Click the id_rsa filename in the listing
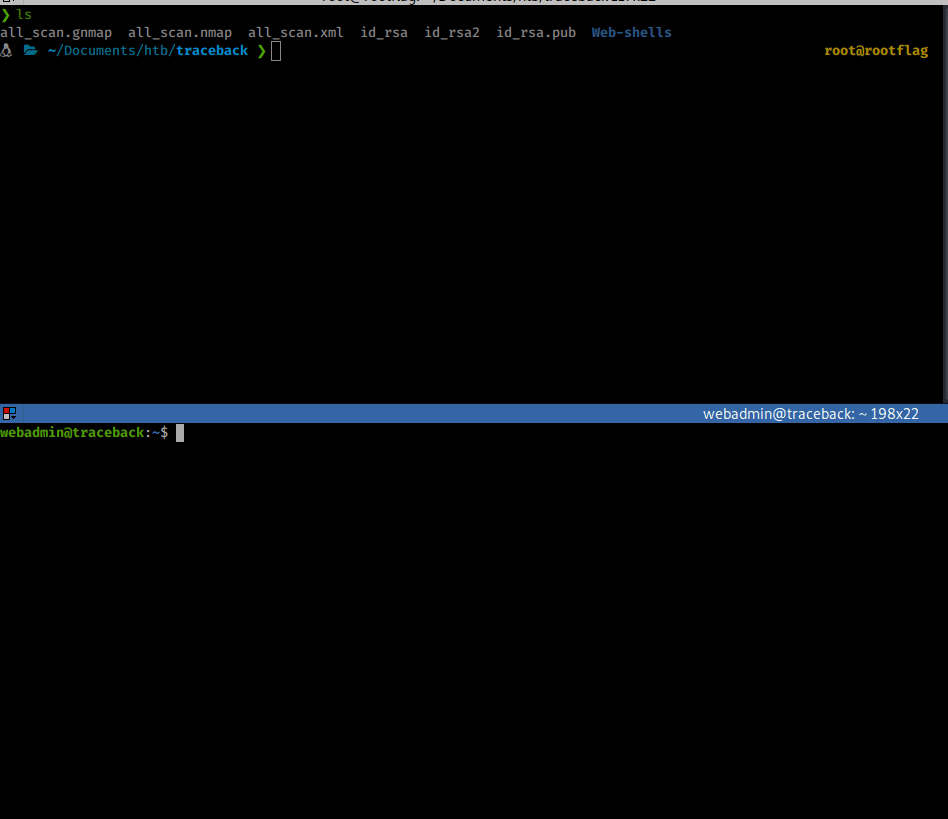The height and width of the screenshot is (819, 948). (x=384, y=32)
